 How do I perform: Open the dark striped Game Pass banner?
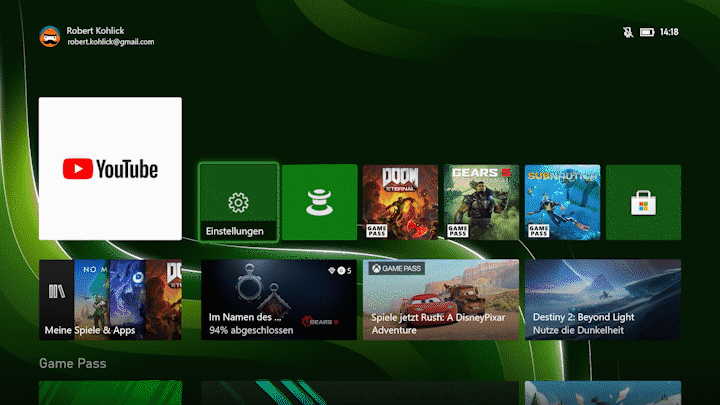tap(360, 393)
